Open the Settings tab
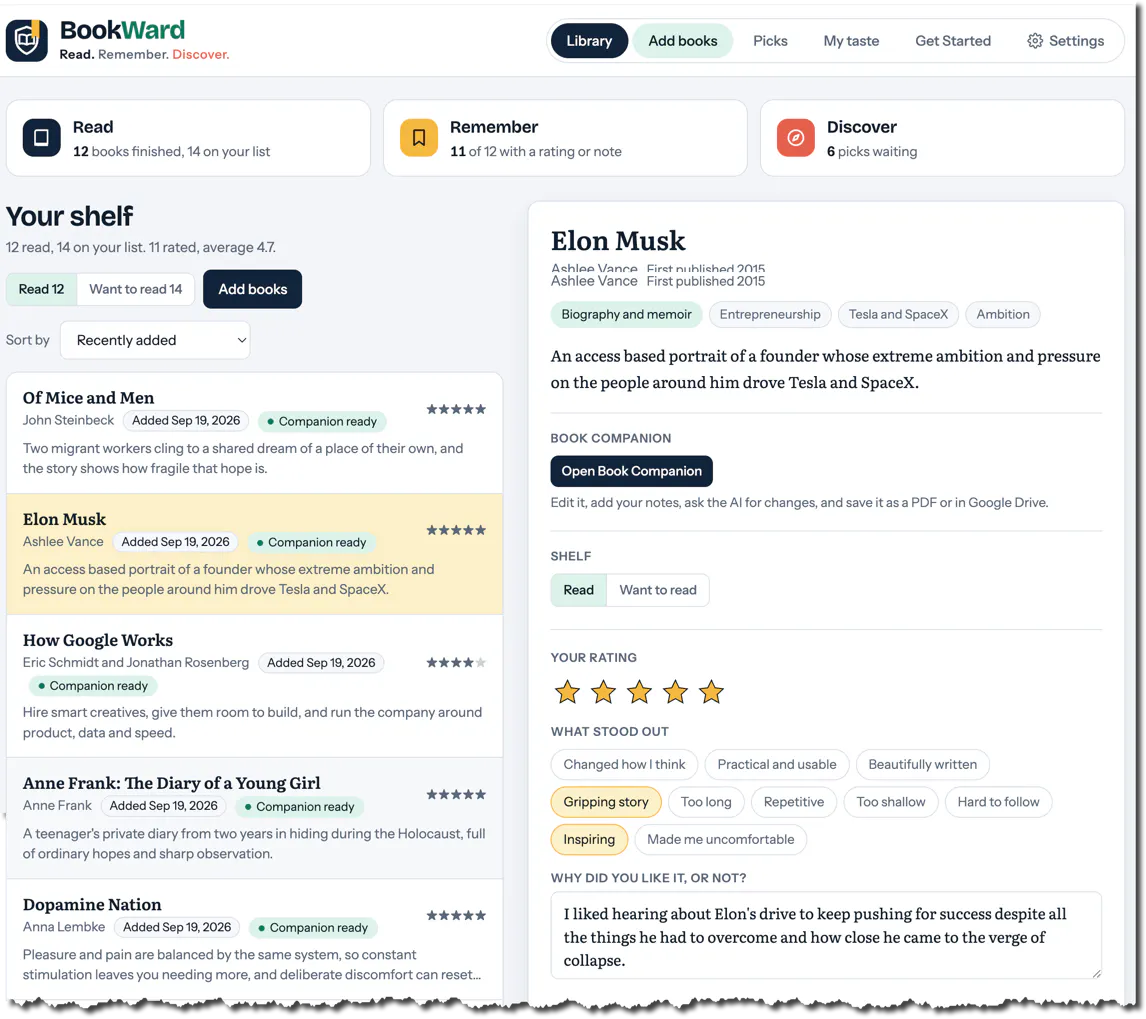Image resolution: width=1146 pixels, height=1019 pixels. point(1066,41)
